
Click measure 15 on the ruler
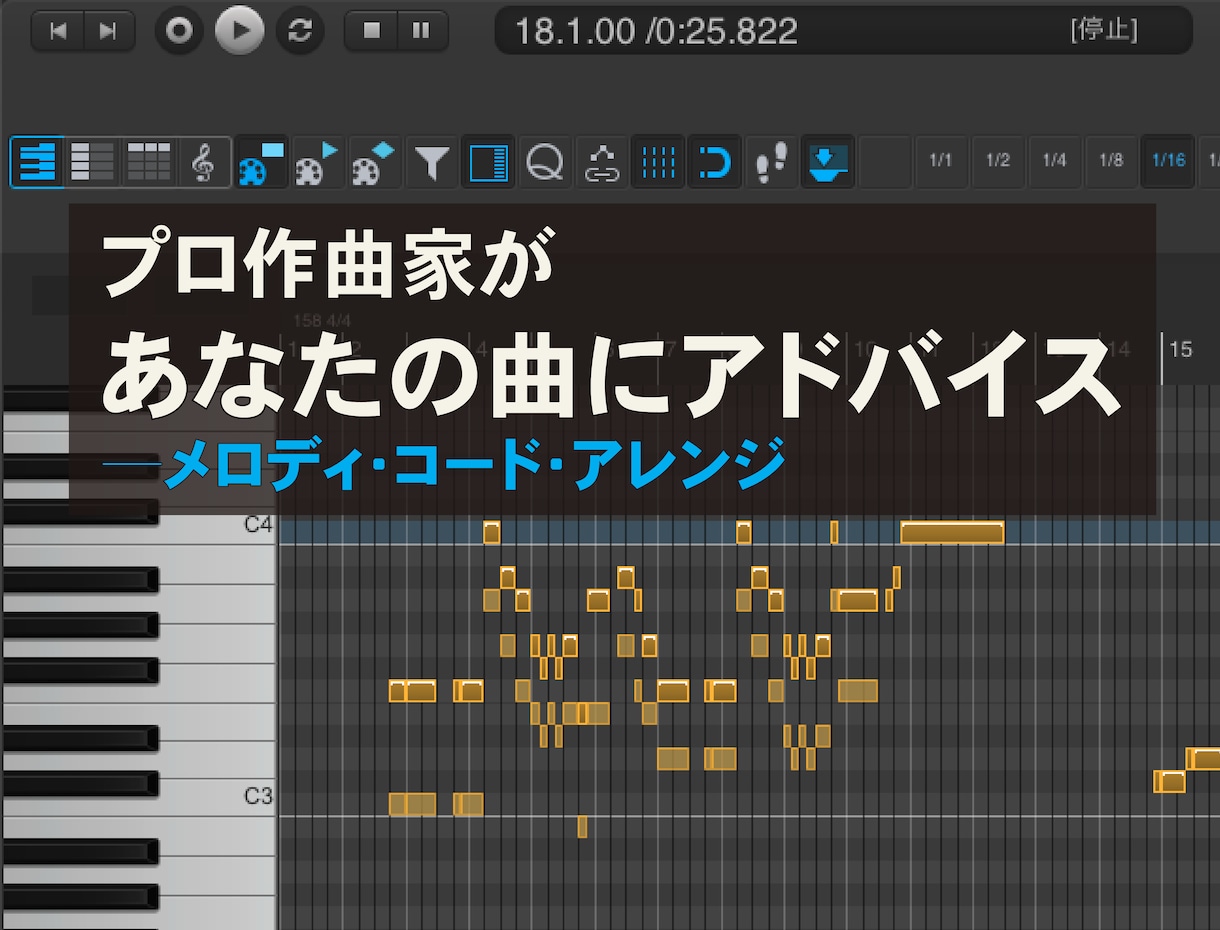[1182, 350]
